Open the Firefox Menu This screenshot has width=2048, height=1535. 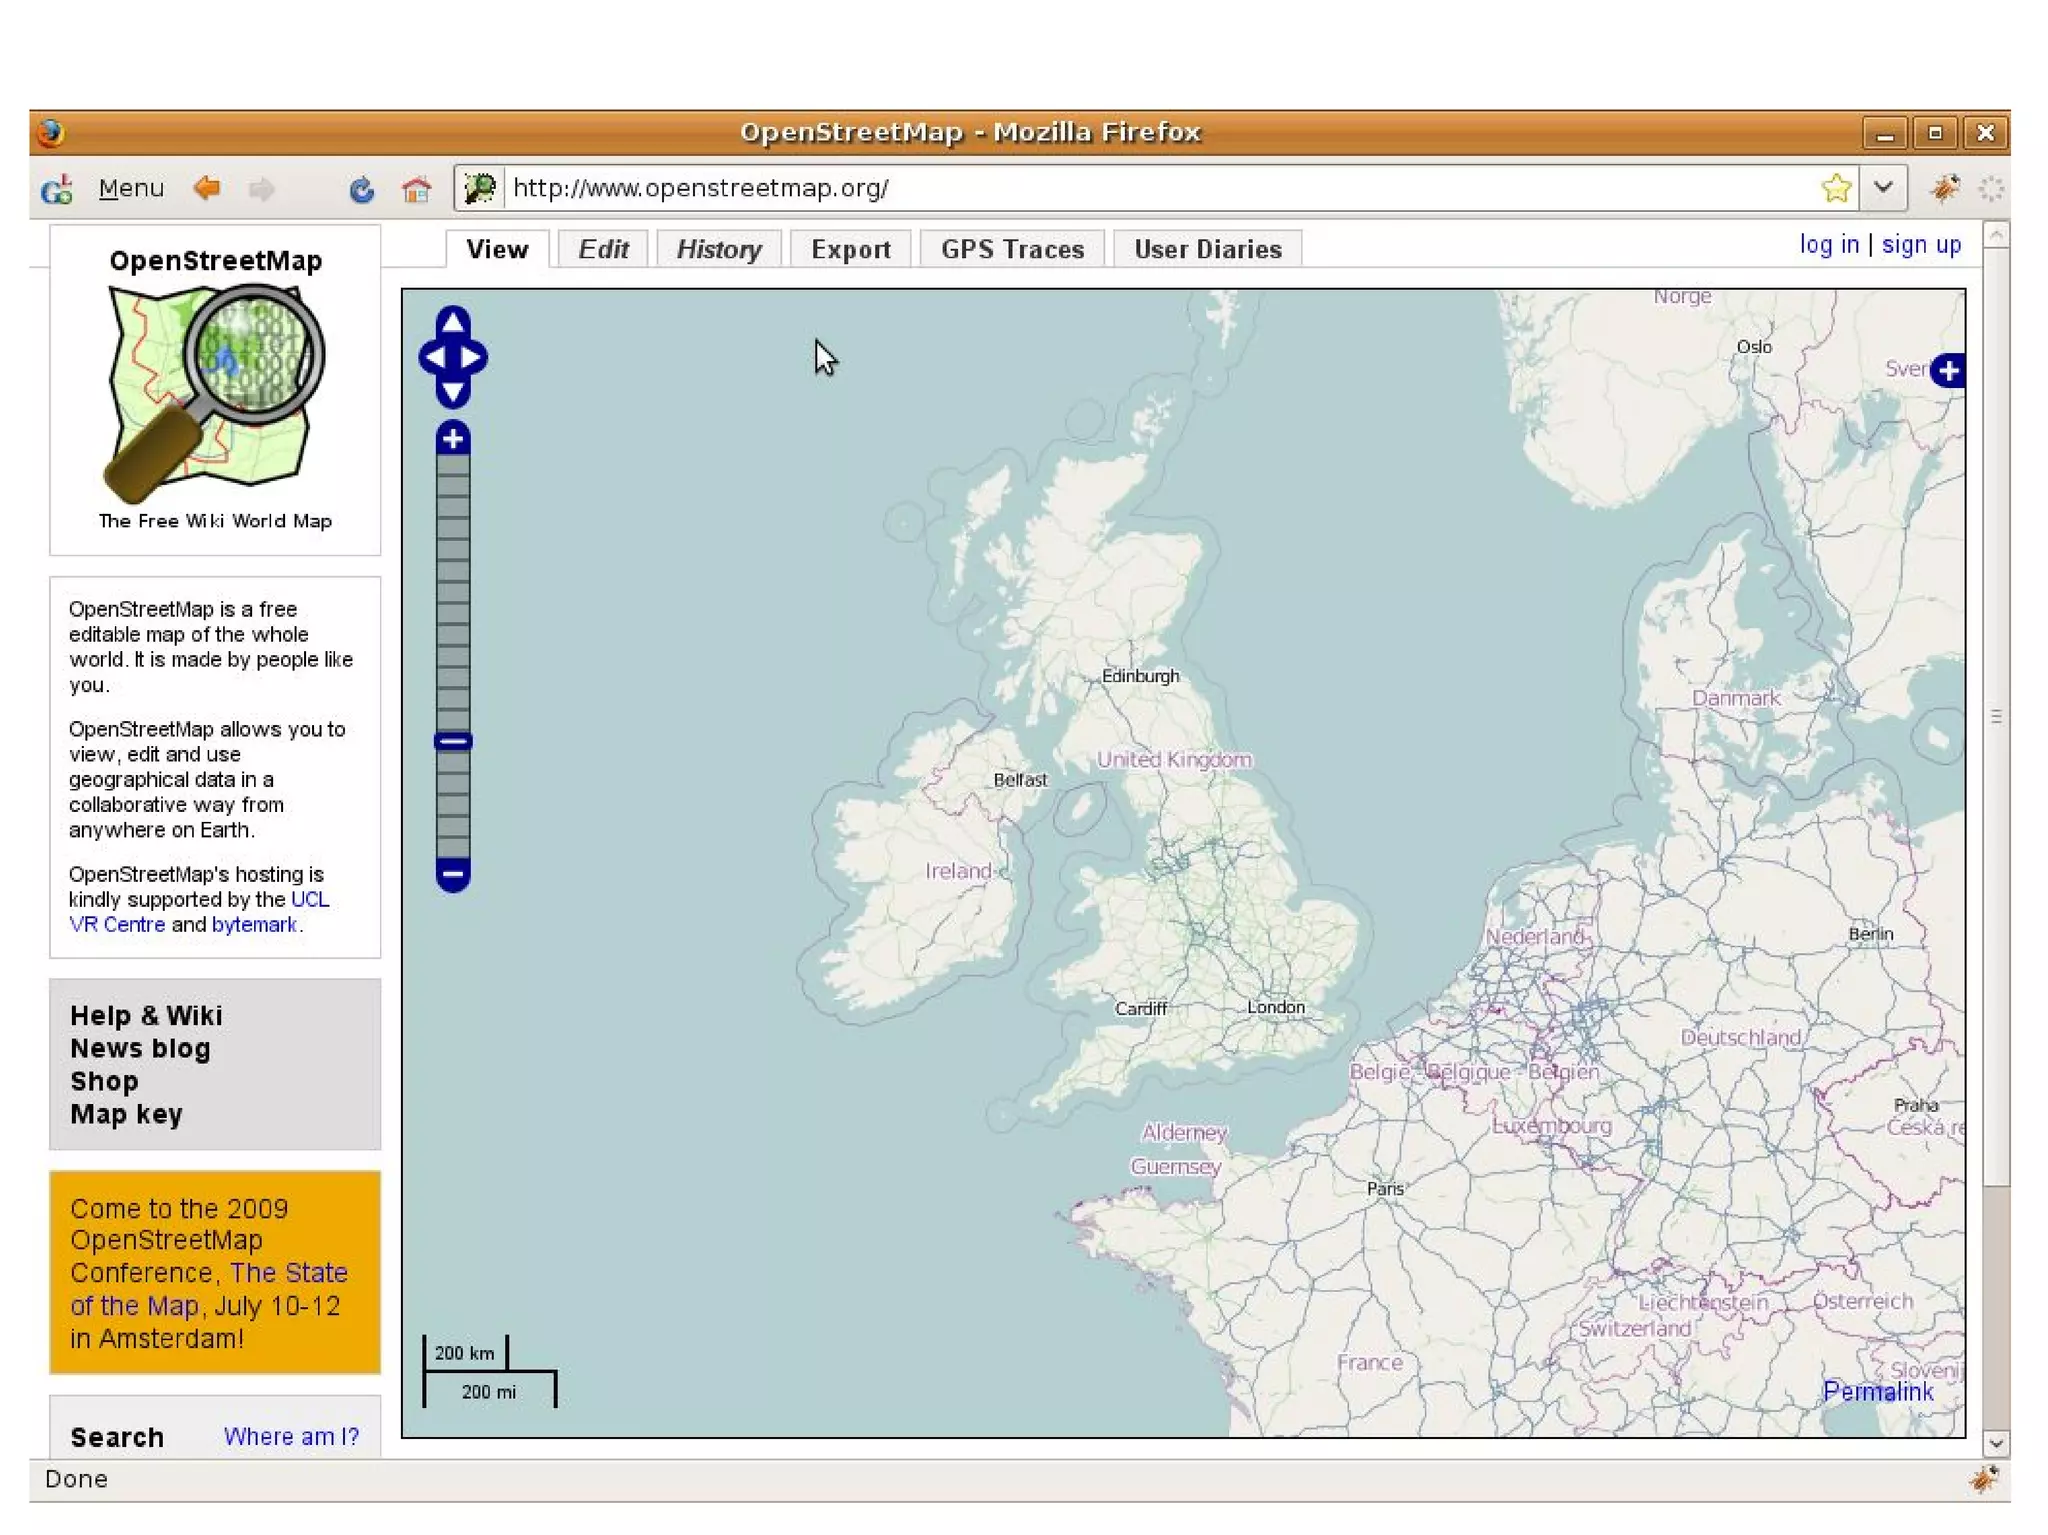(131, 188)
